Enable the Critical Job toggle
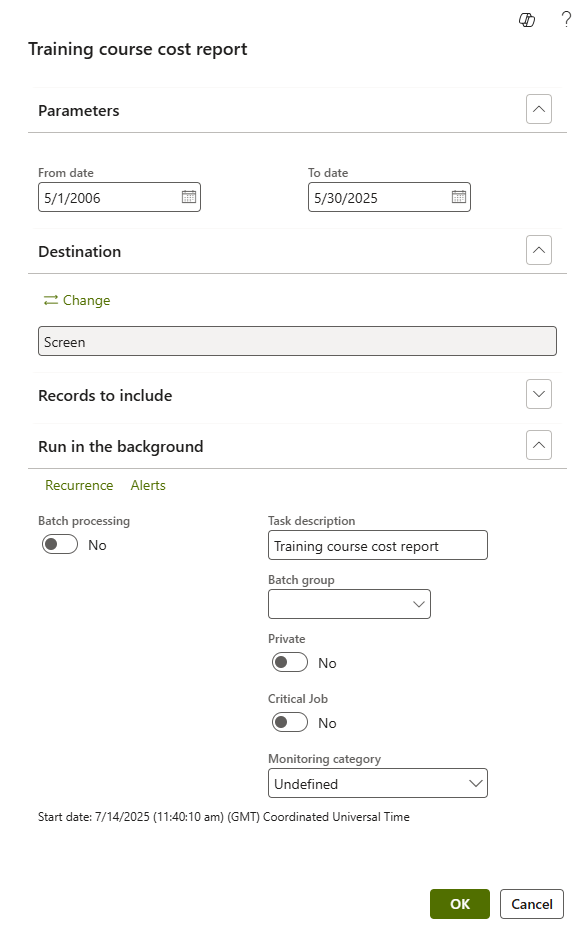This screenshot has height=937, width=579. coord(290,722)
